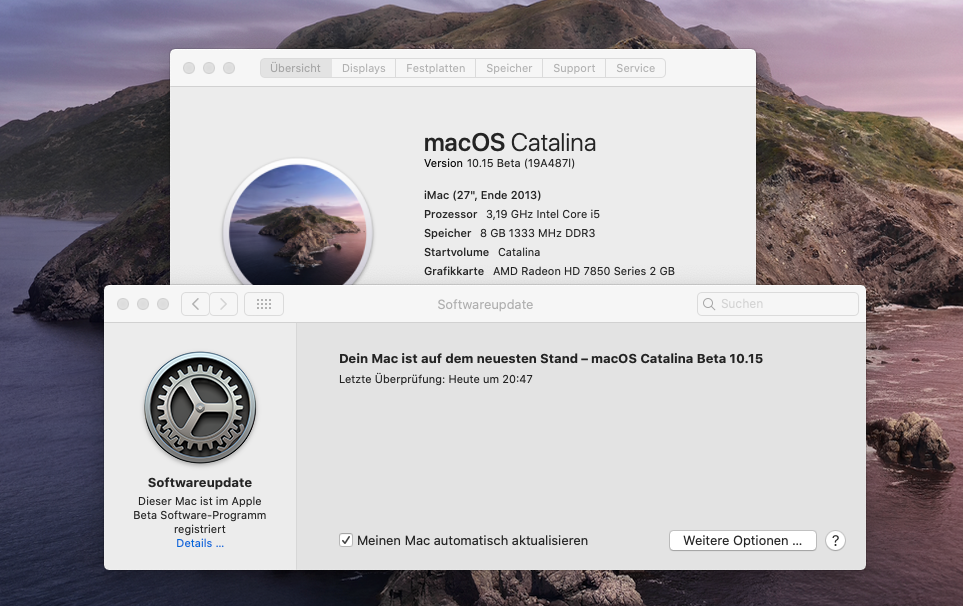Click the Softwareupdate window title
Screen dimensions: 963x606
coord(485,305)
